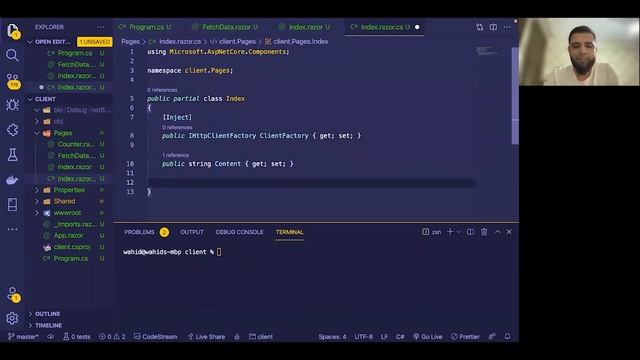This screenshot has height=360, width=640.
Task: Click the flame icon in status bar
Action: [237, 336]
